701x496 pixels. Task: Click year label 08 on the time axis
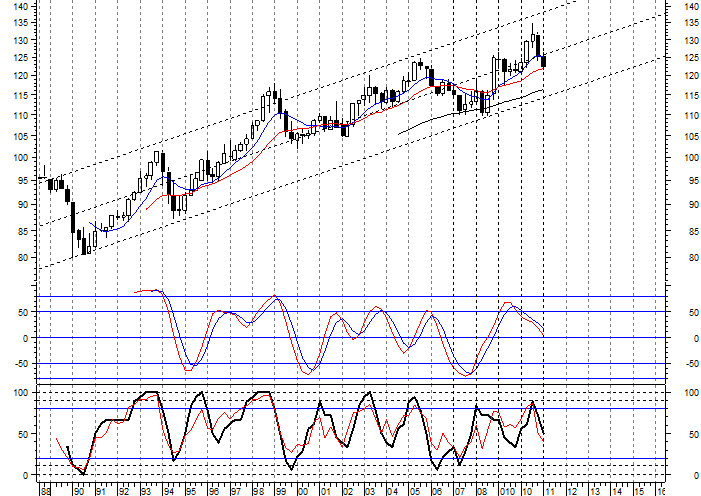pos(481,492)
